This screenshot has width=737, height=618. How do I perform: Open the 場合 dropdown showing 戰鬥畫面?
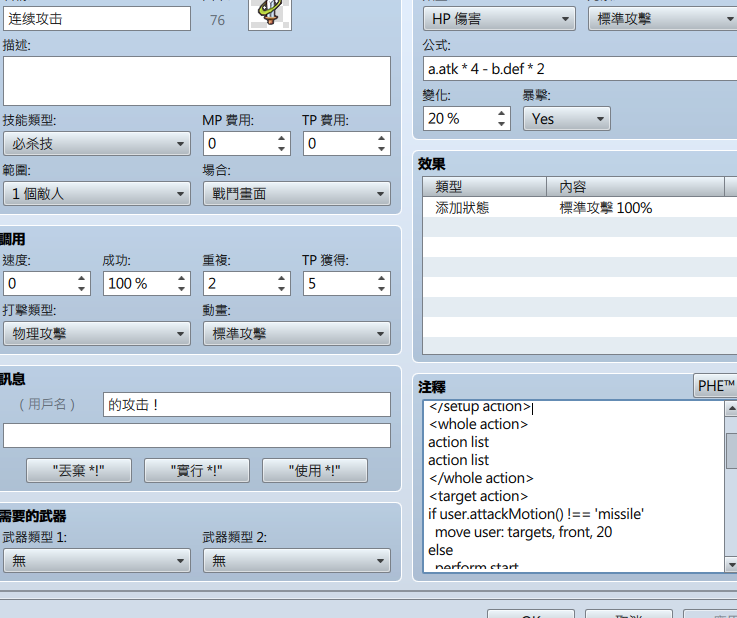tap(297, 194)
